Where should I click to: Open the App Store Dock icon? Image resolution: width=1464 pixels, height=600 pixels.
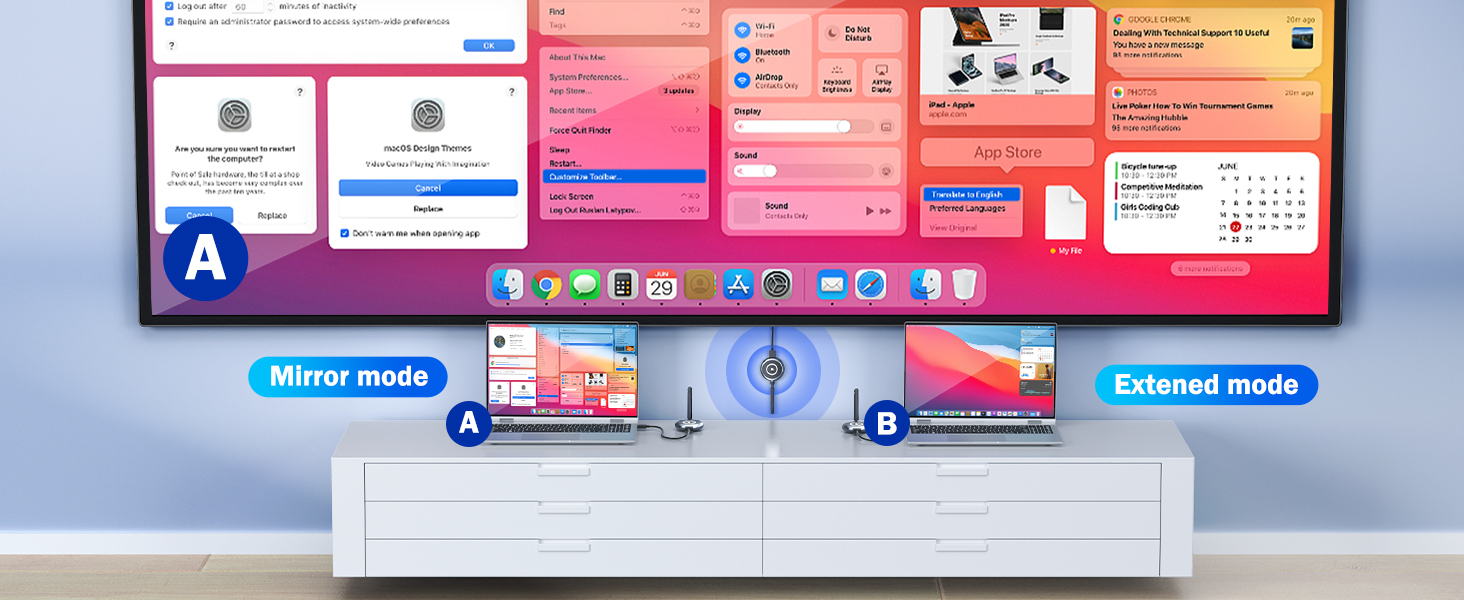pos(738,285)
